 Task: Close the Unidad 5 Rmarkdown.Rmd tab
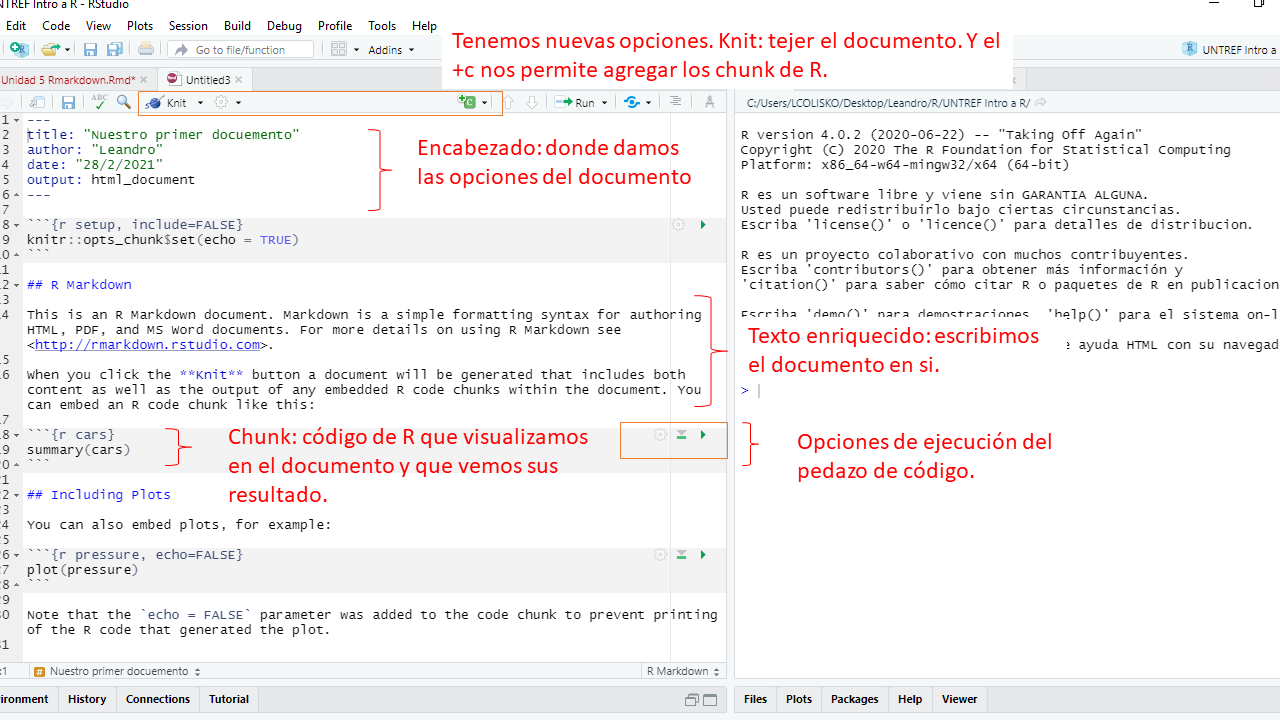tap(144, 79)
